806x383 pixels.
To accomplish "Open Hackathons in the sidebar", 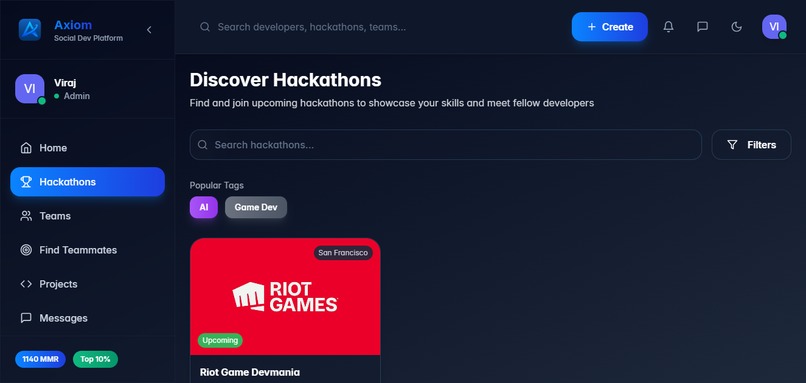I will pyautogui.click(x=87, y=181).
